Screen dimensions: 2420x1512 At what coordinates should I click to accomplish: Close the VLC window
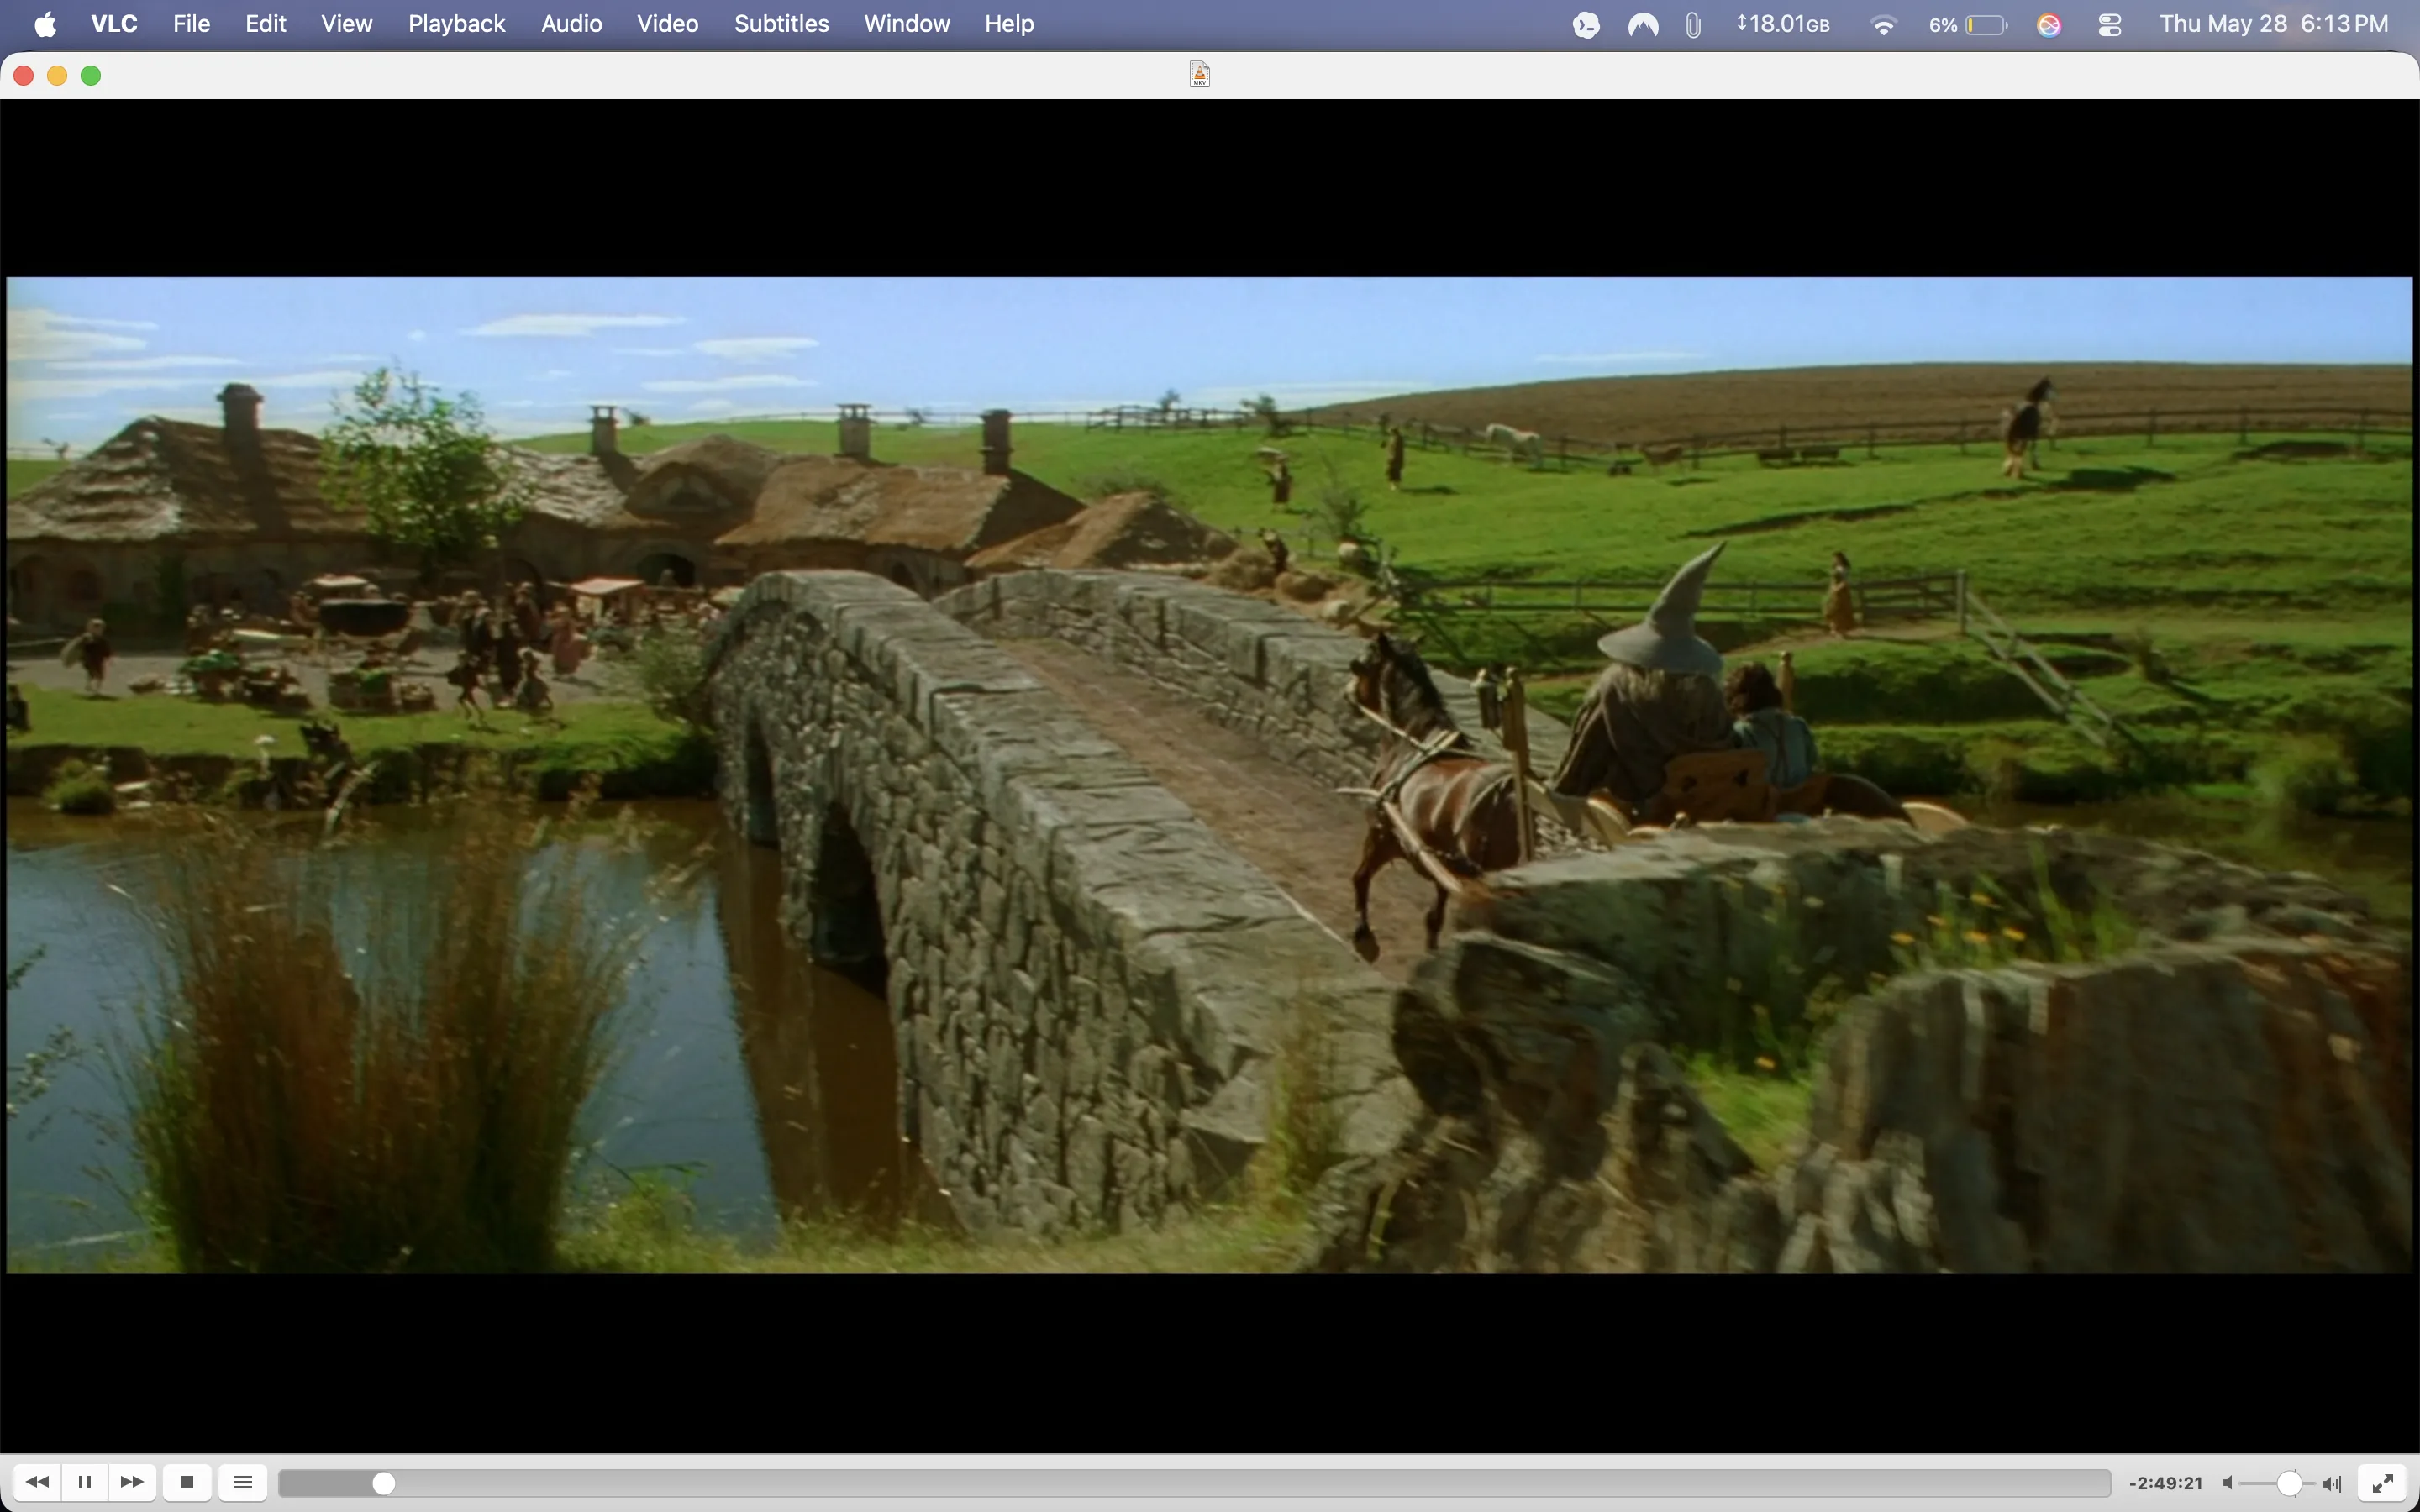point(24,76)
